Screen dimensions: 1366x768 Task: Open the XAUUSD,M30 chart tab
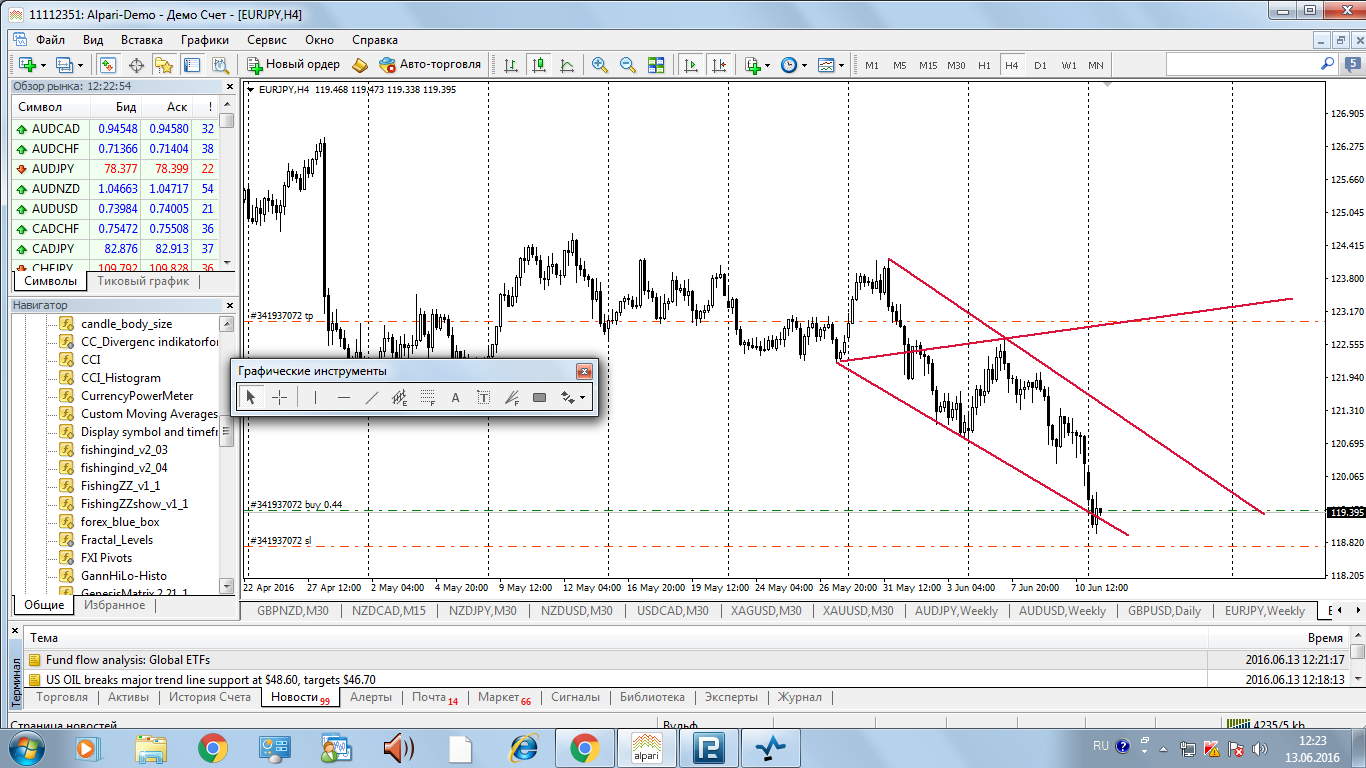(858, 611)
